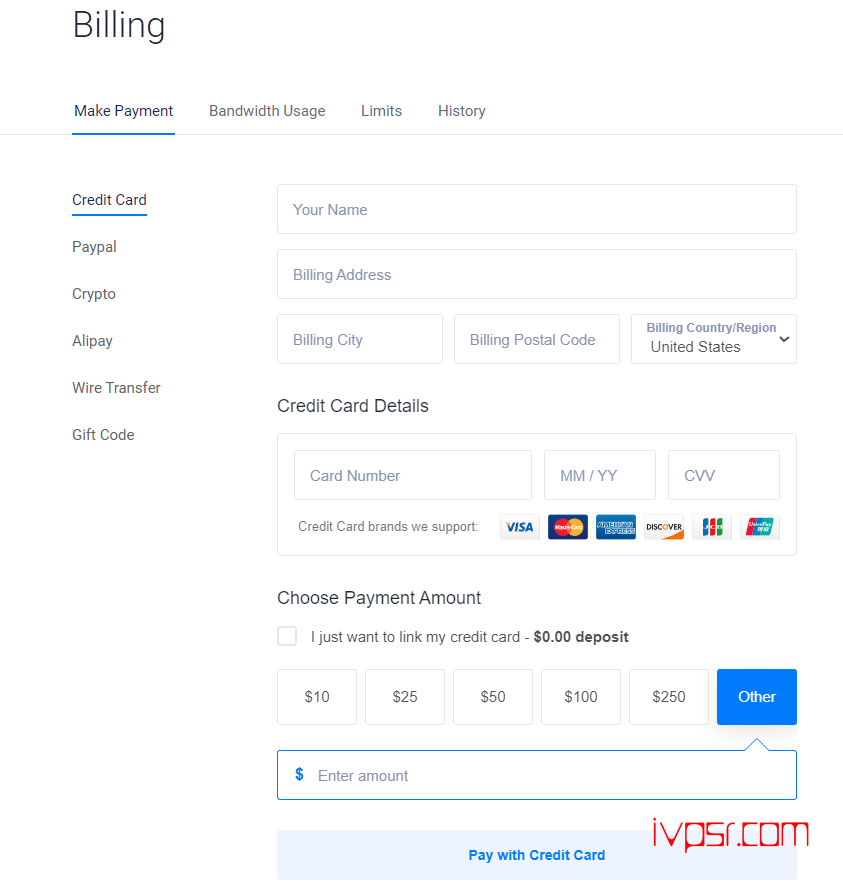Screen dimensions: 843x889
Task: Click the Visa card brand icon
Action: (x=519, y=527)
